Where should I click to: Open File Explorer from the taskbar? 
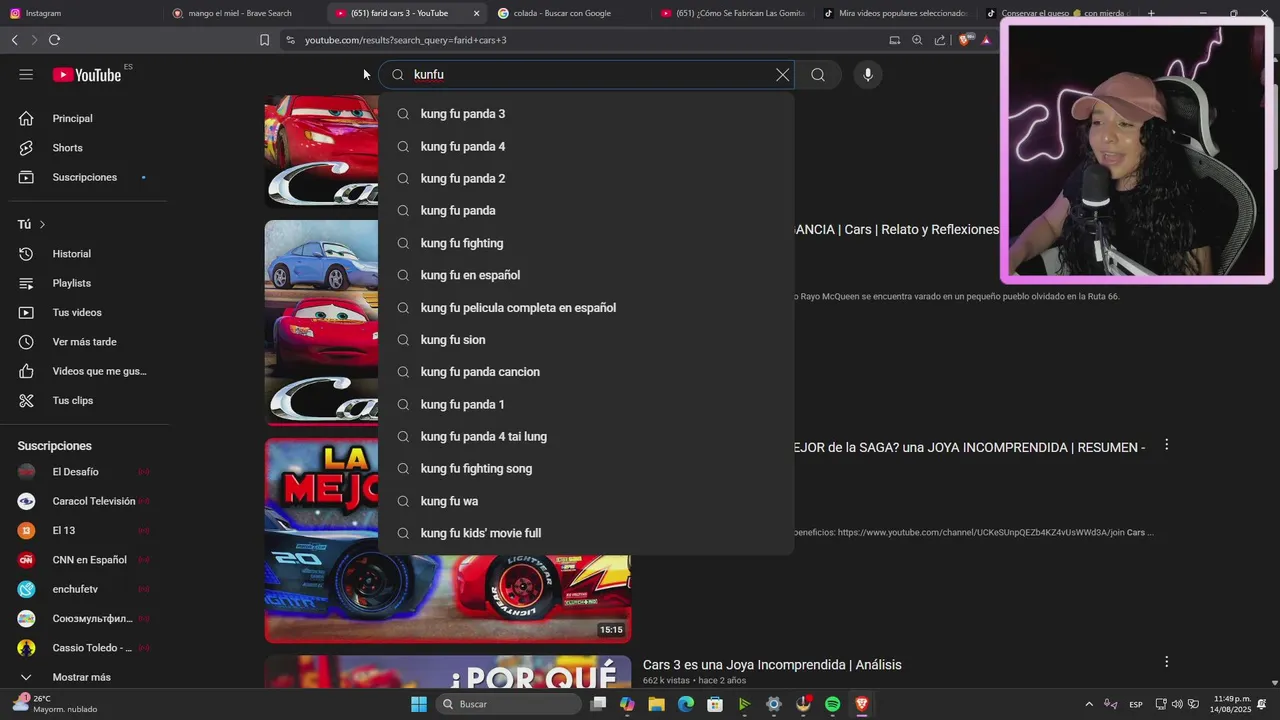[656, 704]
